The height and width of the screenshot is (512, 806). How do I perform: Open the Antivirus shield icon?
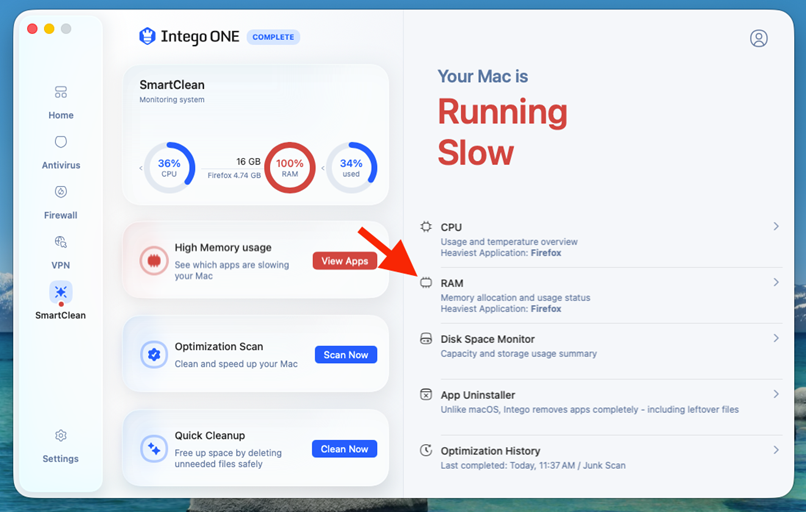(x=61, y=142)
